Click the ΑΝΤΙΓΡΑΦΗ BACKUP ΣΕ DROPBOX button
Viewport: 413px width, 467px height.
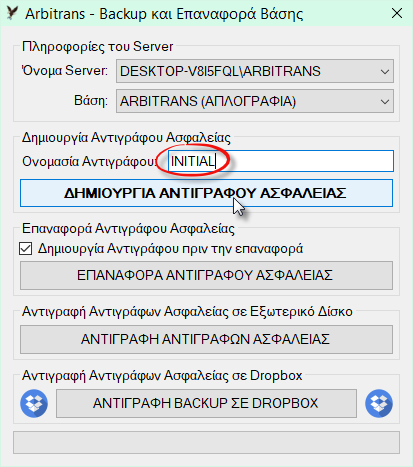click(x=206, y=403)
